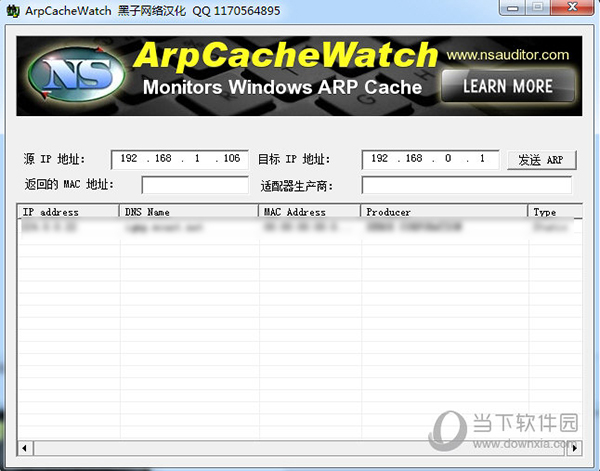Screen dimensions: 600x471
Task: Open the LEARN MORE banner button
Action: pyautogui.click(x=508, y=86)
